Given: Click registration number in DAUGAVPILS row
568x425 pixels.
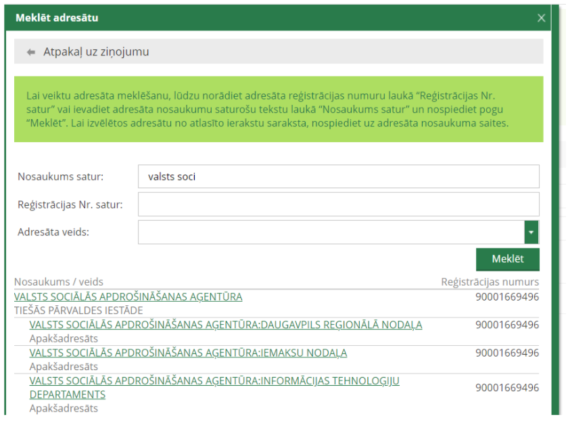Looking at the screenshot, I should coord(507,325).
